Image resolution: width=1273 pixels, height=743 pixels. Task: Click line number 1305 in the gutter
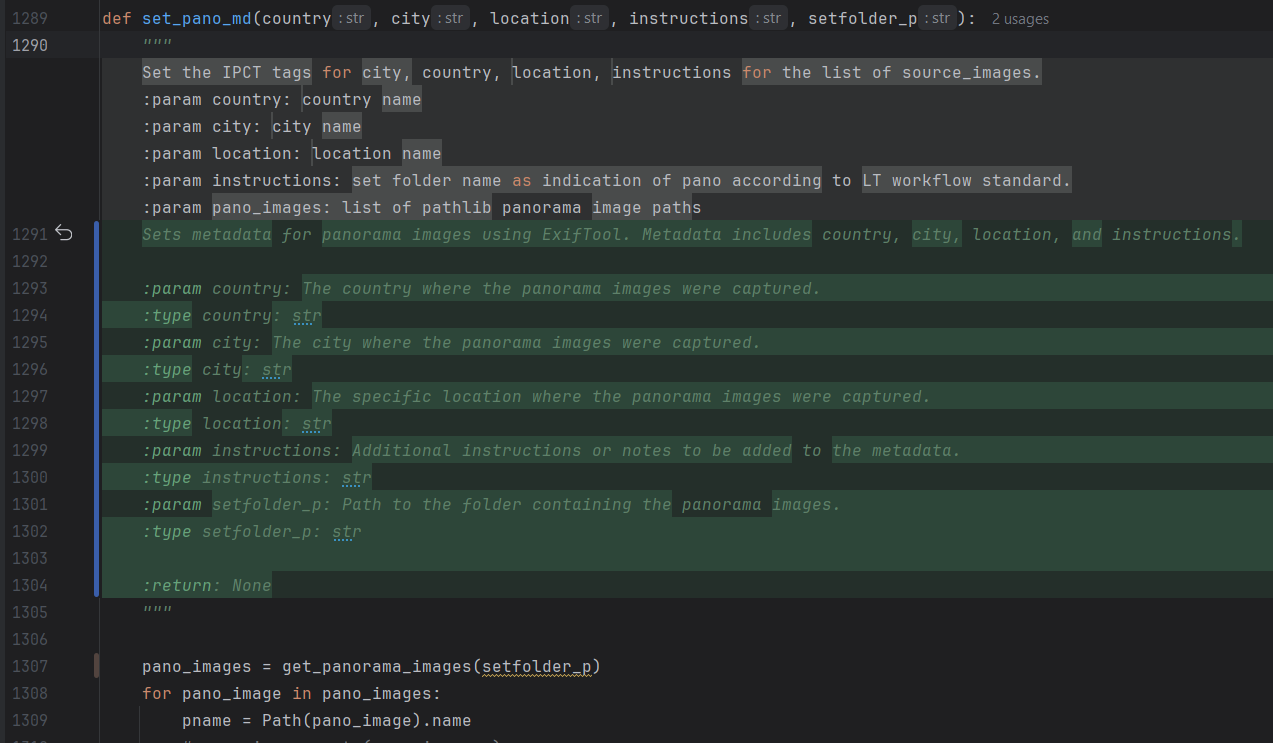point(30,612)
